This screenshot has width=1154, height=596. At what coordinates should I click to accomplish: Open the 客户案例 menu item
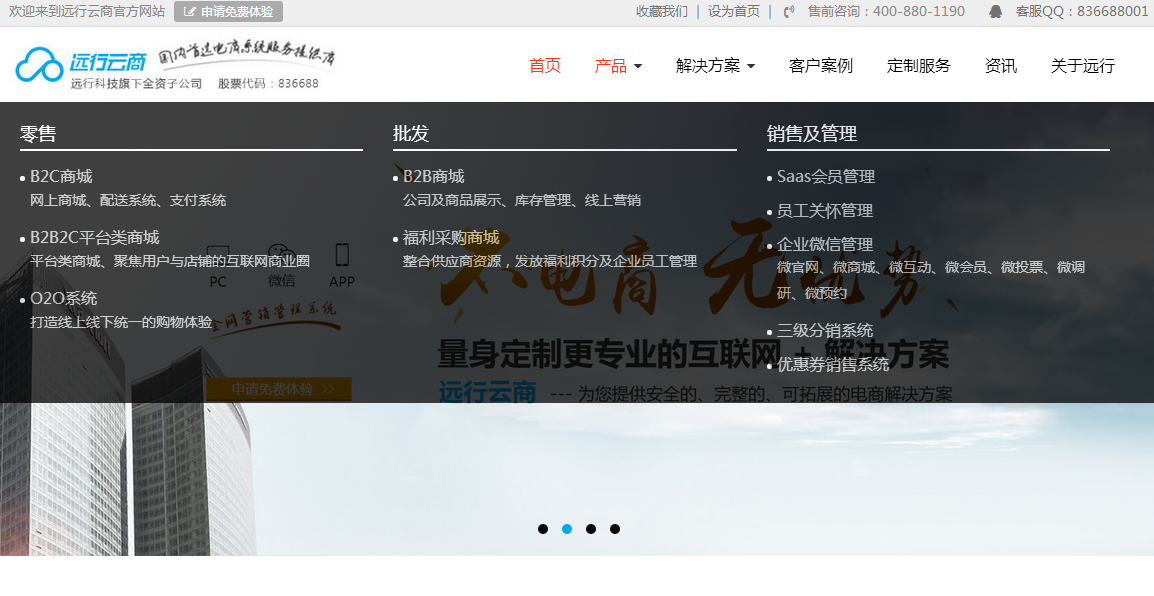pos(821,65)
